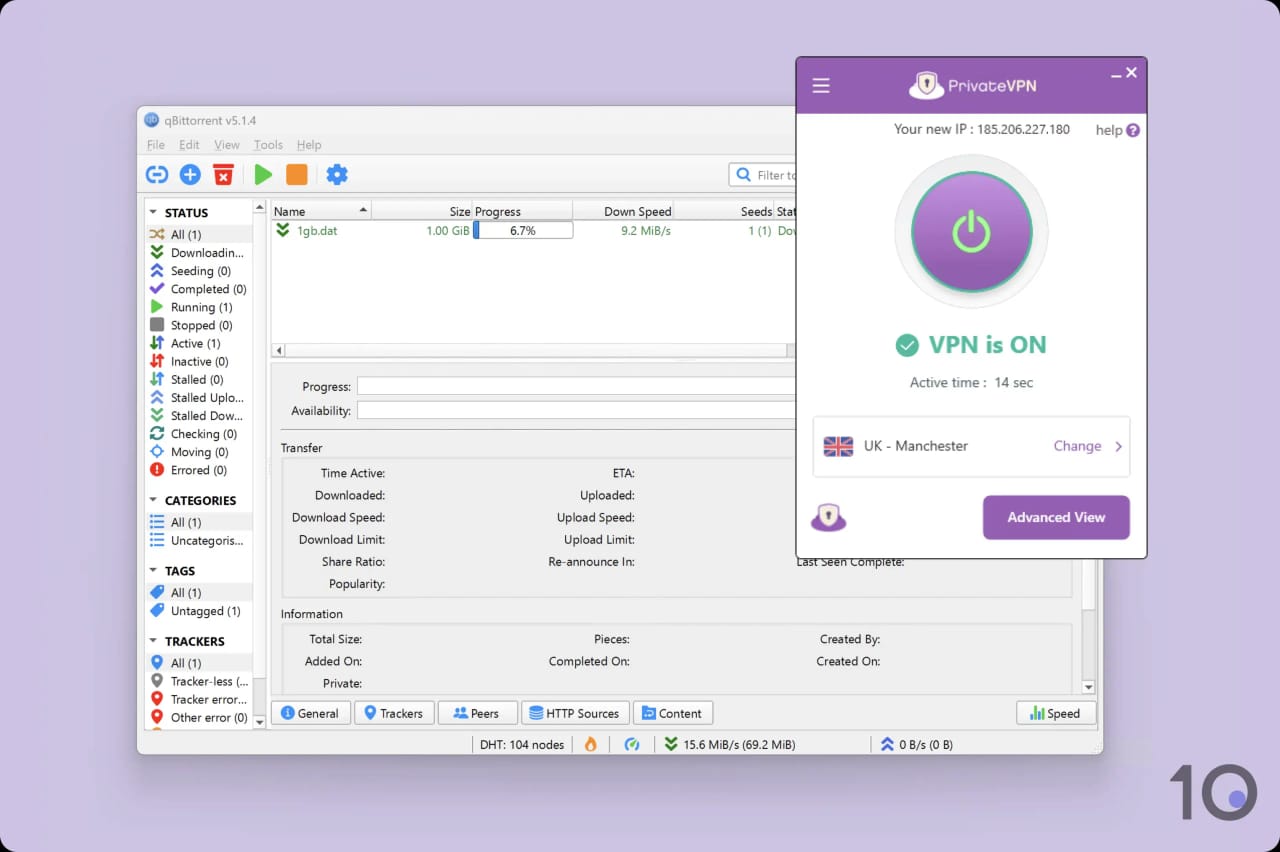Enable alternative speed limits via the flame icon
Image resolution: width=1280 pixels, height=852 pixels.
pyautogui.click(x=590, y=744)
